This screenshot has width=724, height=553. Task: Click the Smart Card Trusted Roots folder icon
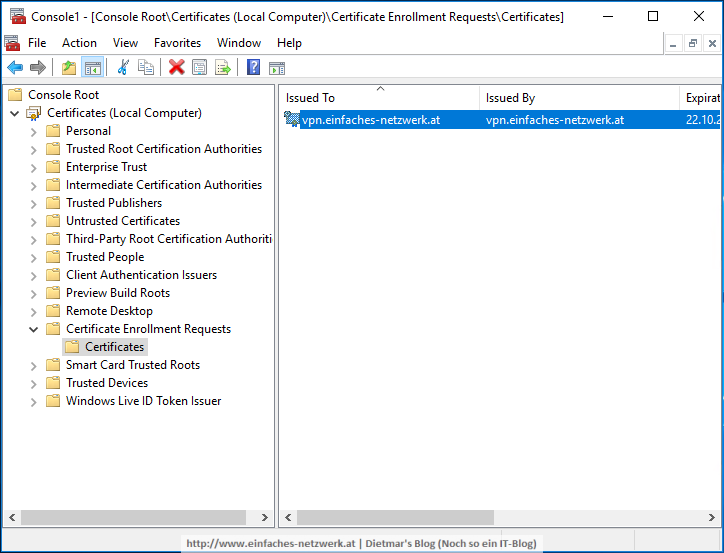pos(53,365)
